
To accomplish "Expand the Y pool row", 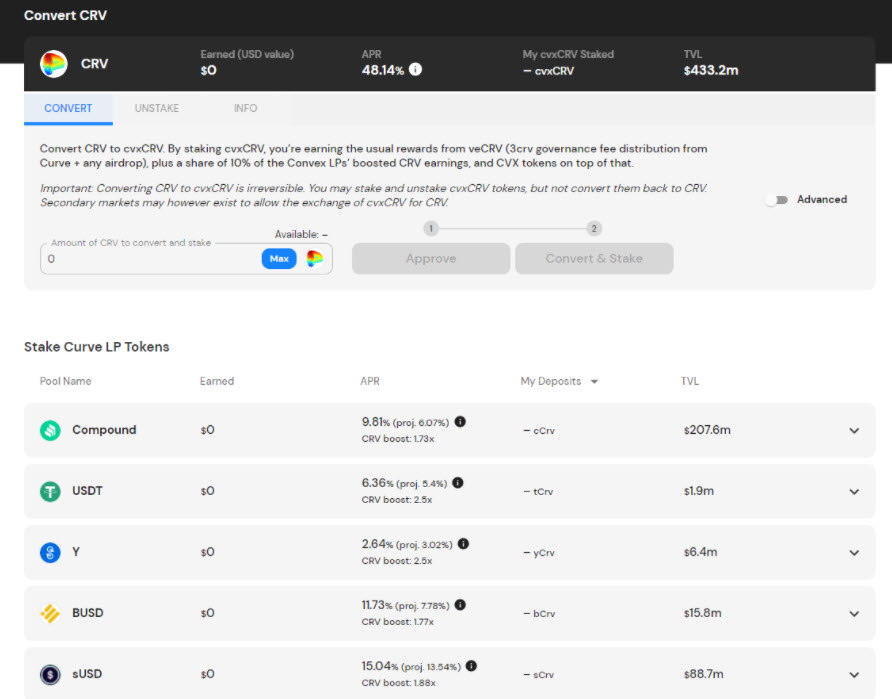I will [x=854, y=552].
